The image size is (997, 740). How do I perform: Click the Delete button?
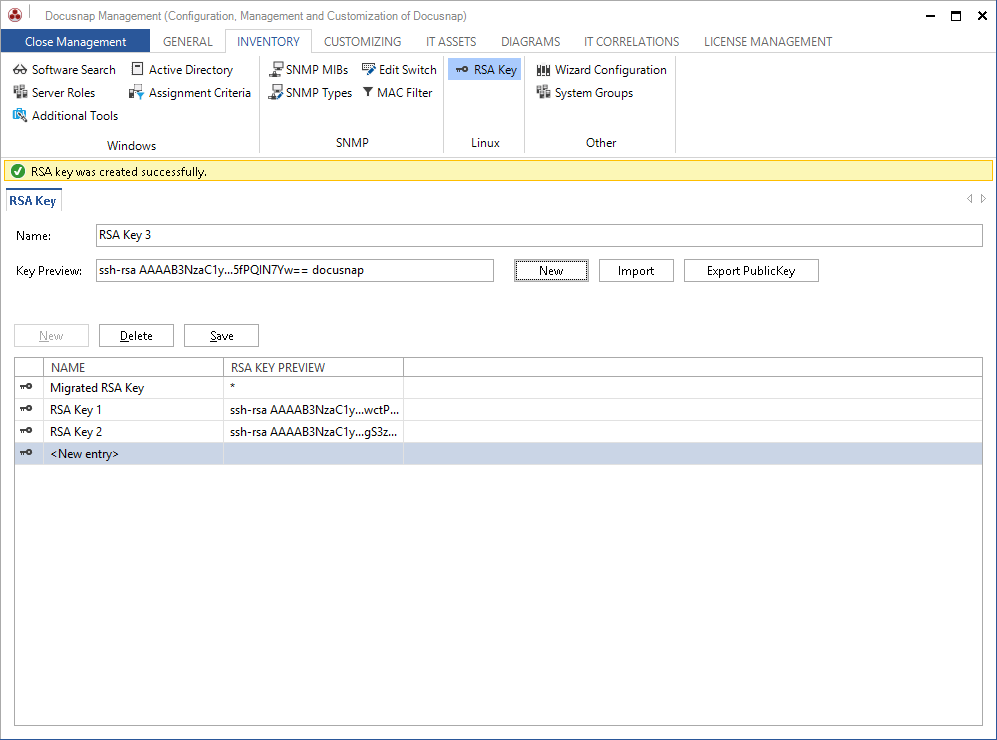click(x=136, y=336)
